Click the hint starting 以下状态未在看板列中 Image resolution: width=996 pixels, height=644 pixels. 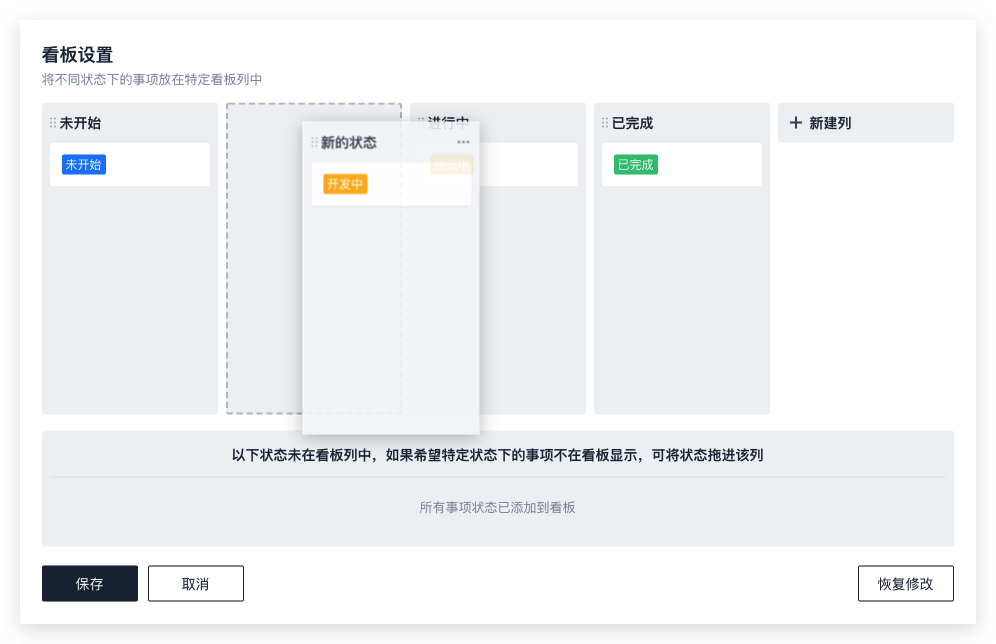[x=497, y=455]
